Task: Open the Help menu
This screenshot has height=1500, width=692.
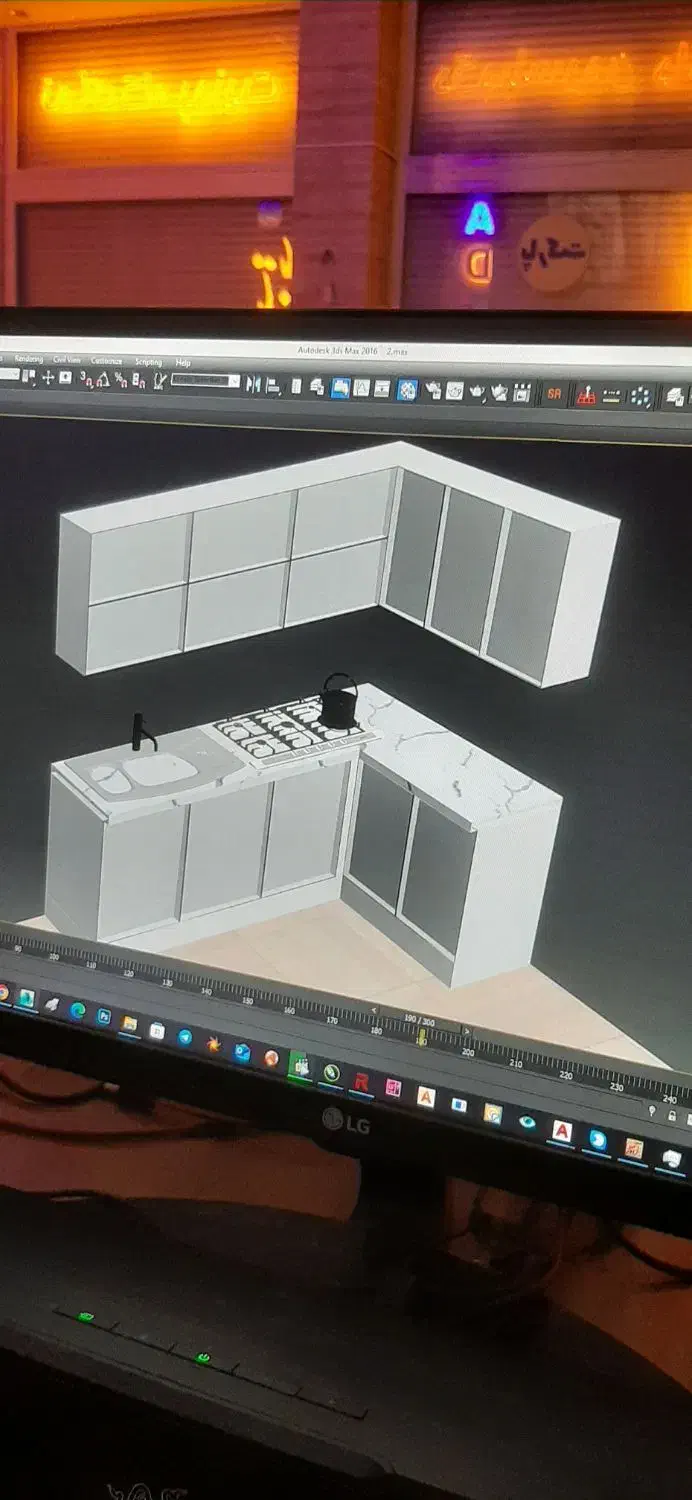Action: click(183, 362)
